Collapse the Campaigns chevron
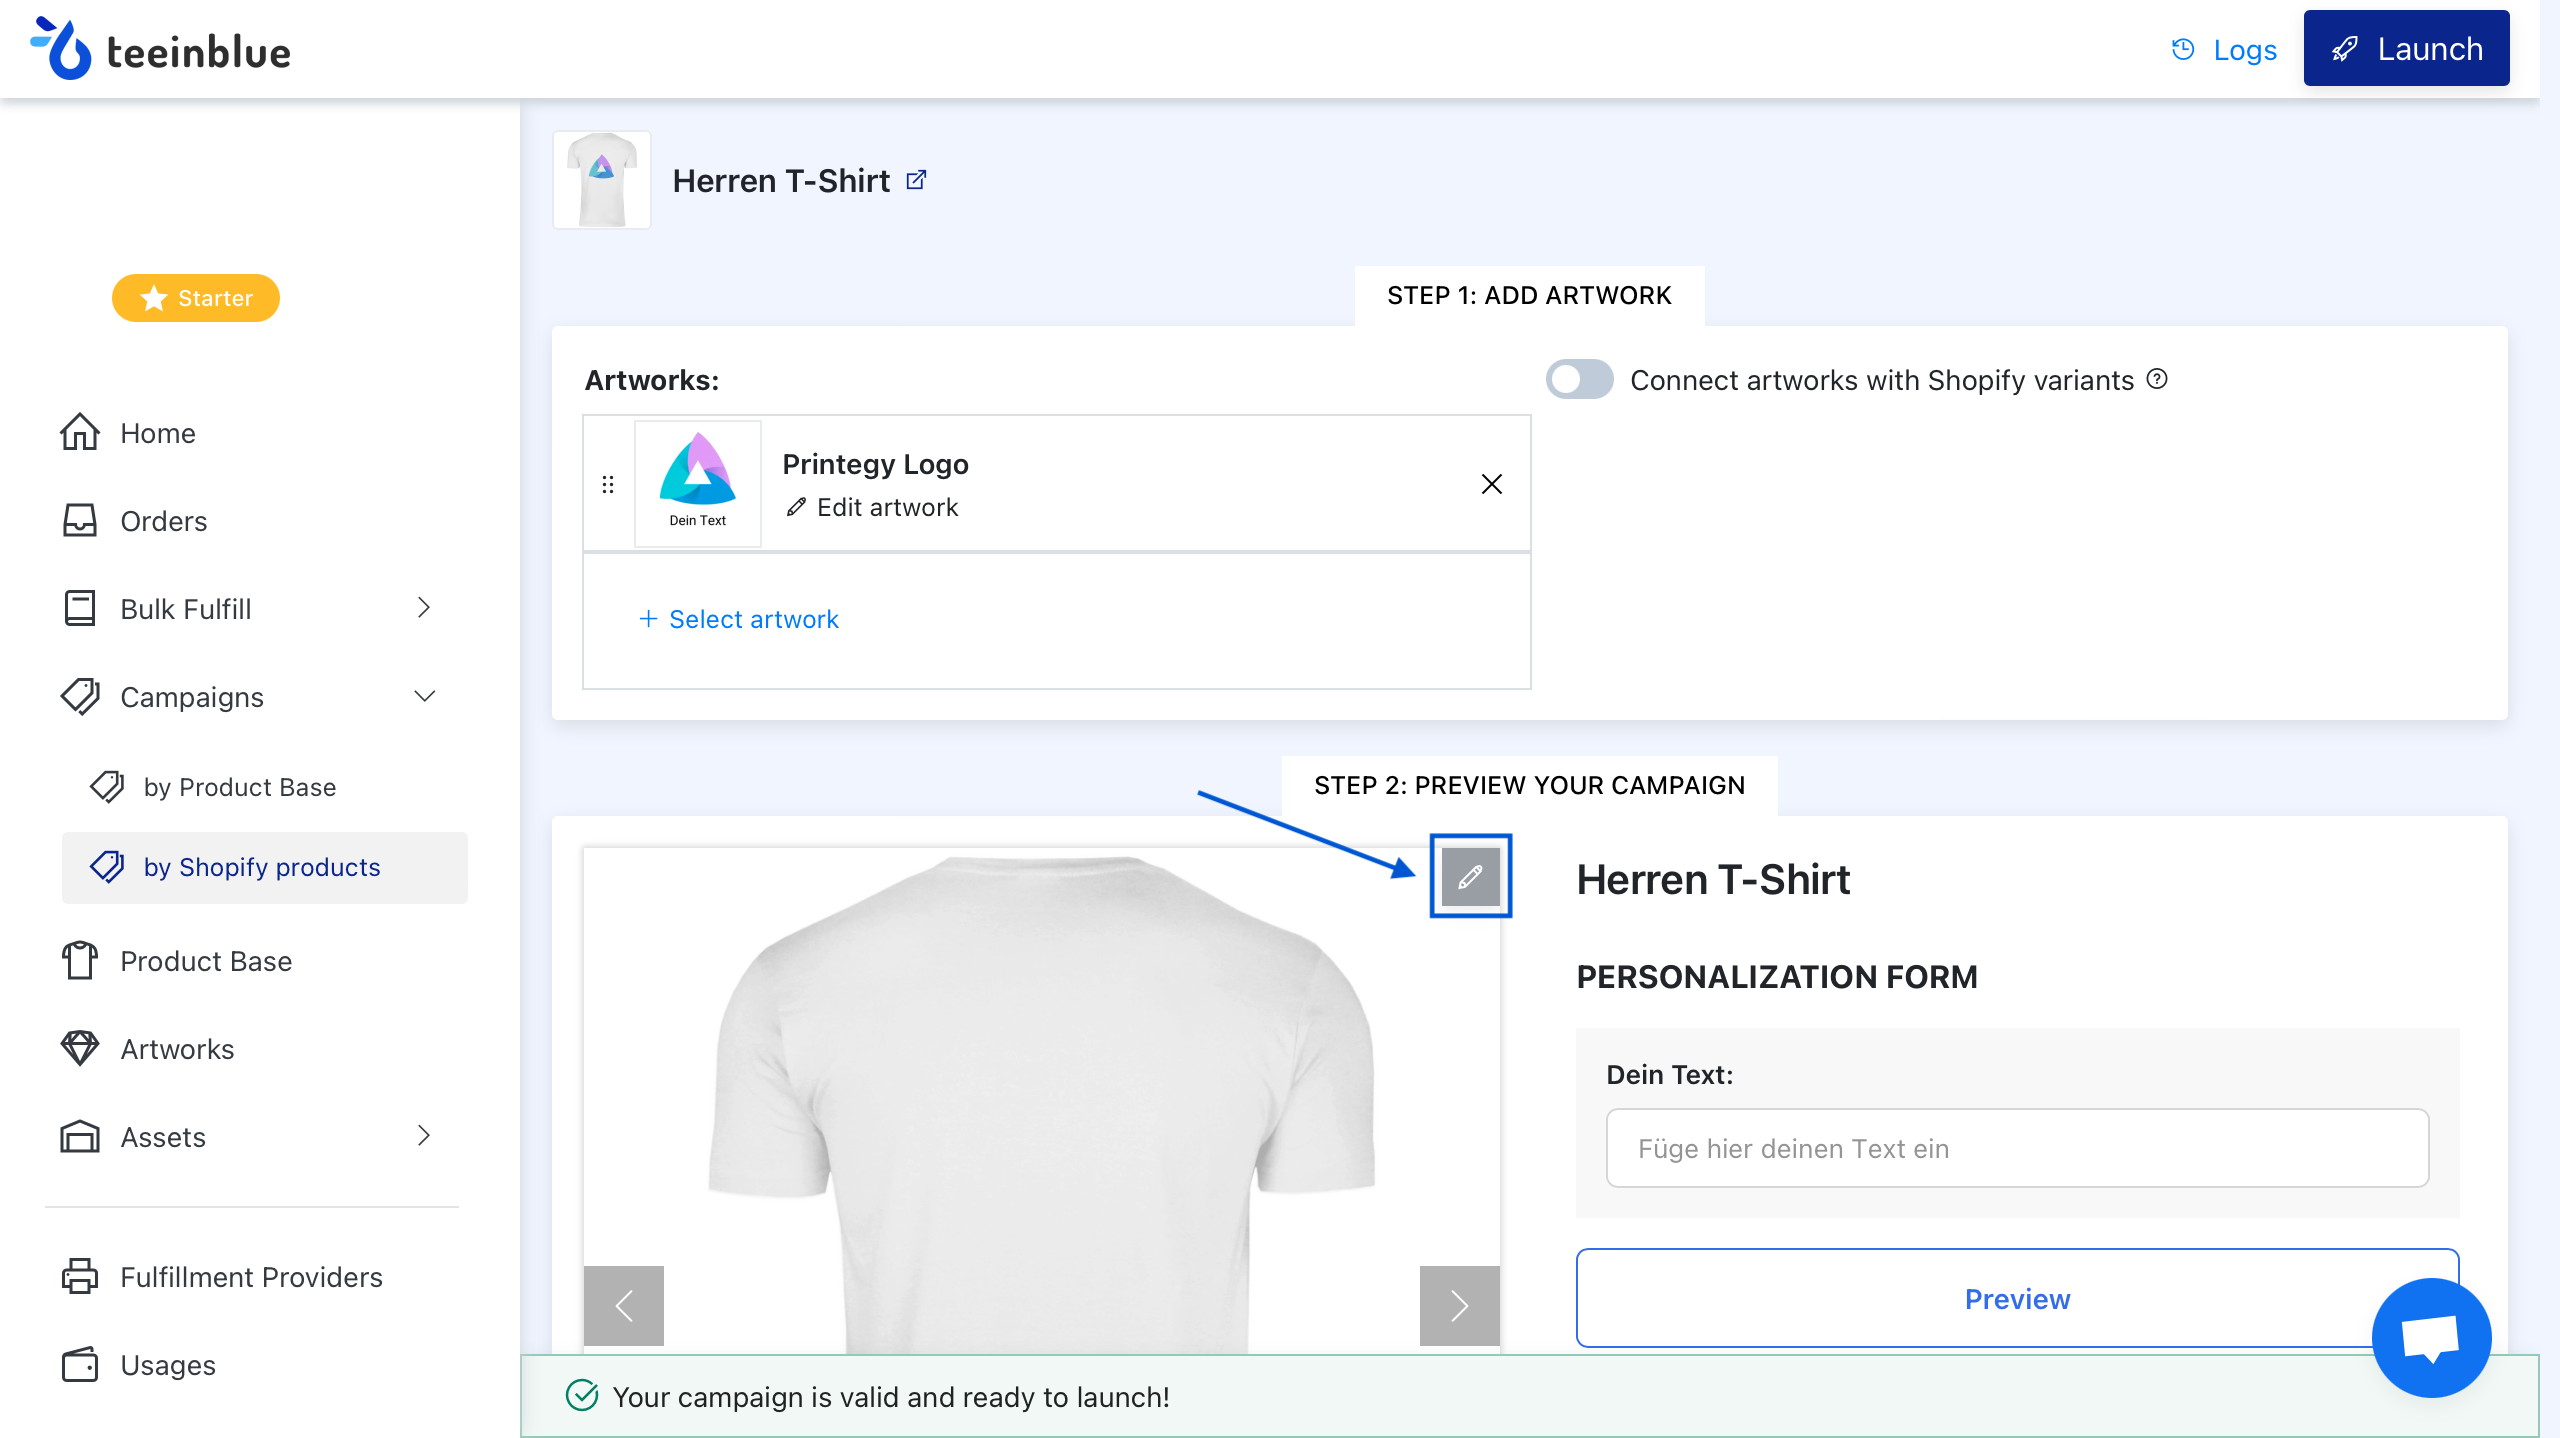The width and height of the screenshot is (2560, 1438). [x=424, y=696]
